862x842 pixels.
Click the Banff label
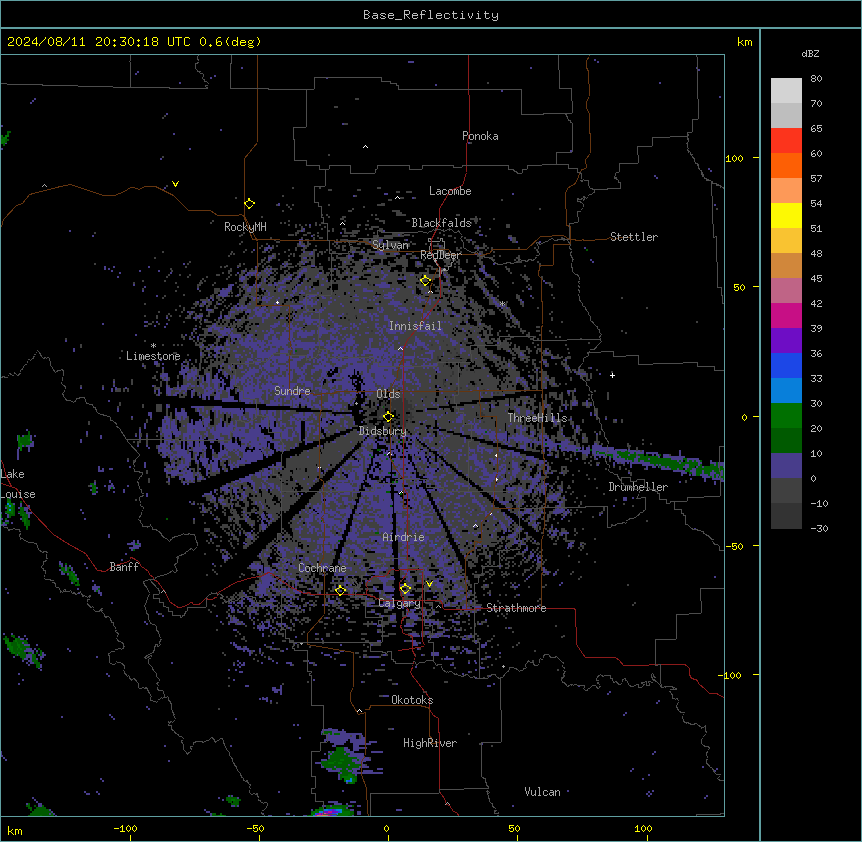[124, 567]
